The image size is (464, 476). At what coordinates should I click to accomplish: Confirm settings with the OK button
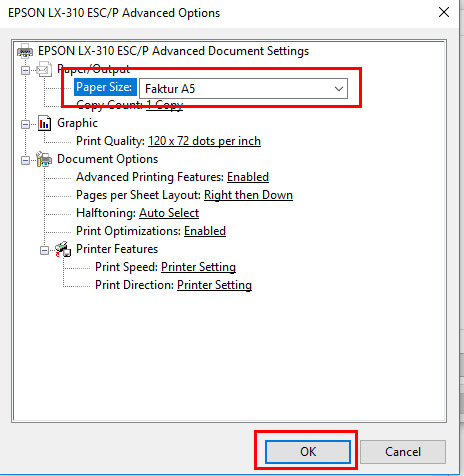coord(308,452)
